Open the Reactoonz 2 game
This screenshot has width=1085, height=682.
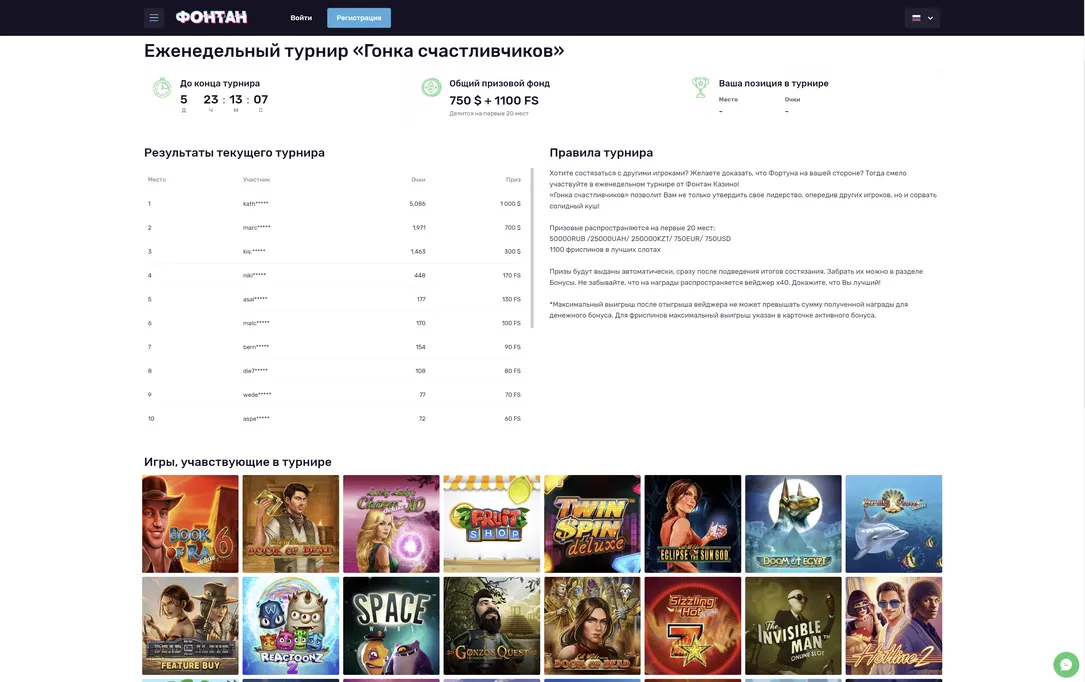point(291,625)
